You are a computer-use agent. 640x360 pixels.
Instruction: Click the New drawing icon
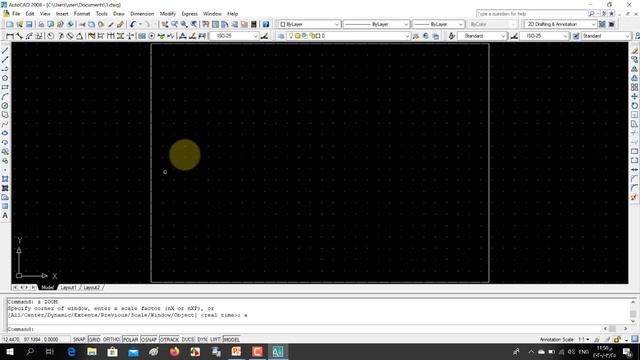pos(10,24)
